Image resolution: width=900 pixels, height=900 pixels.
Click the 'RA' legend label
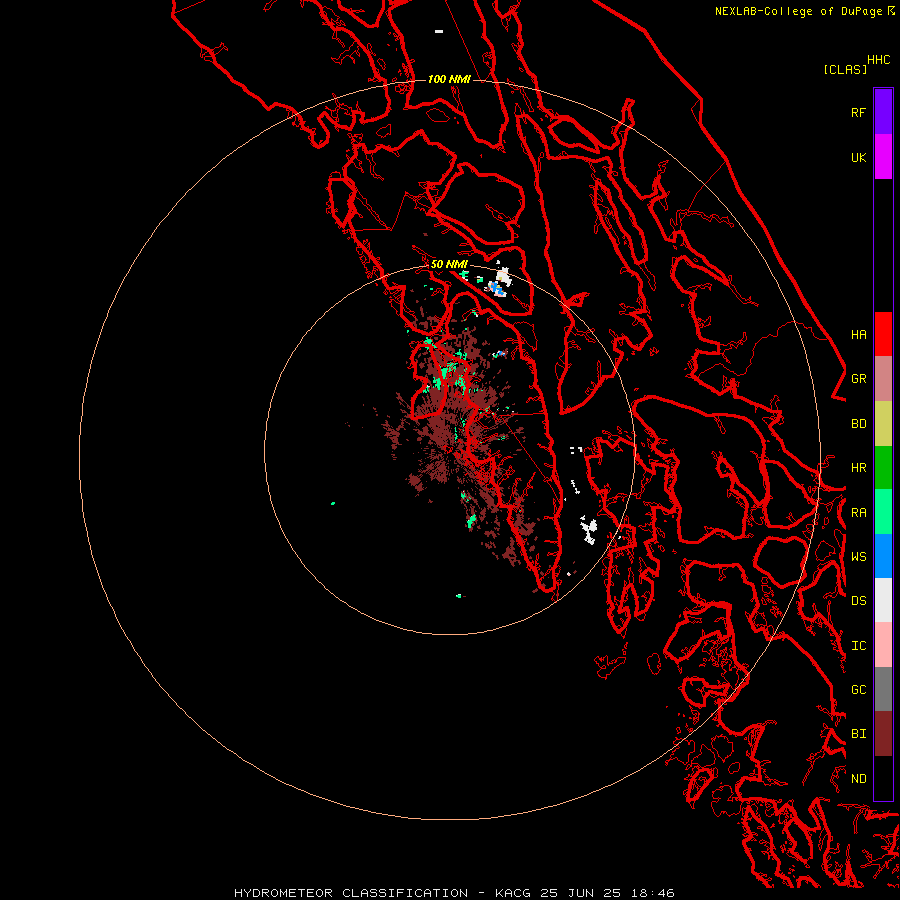858,513
